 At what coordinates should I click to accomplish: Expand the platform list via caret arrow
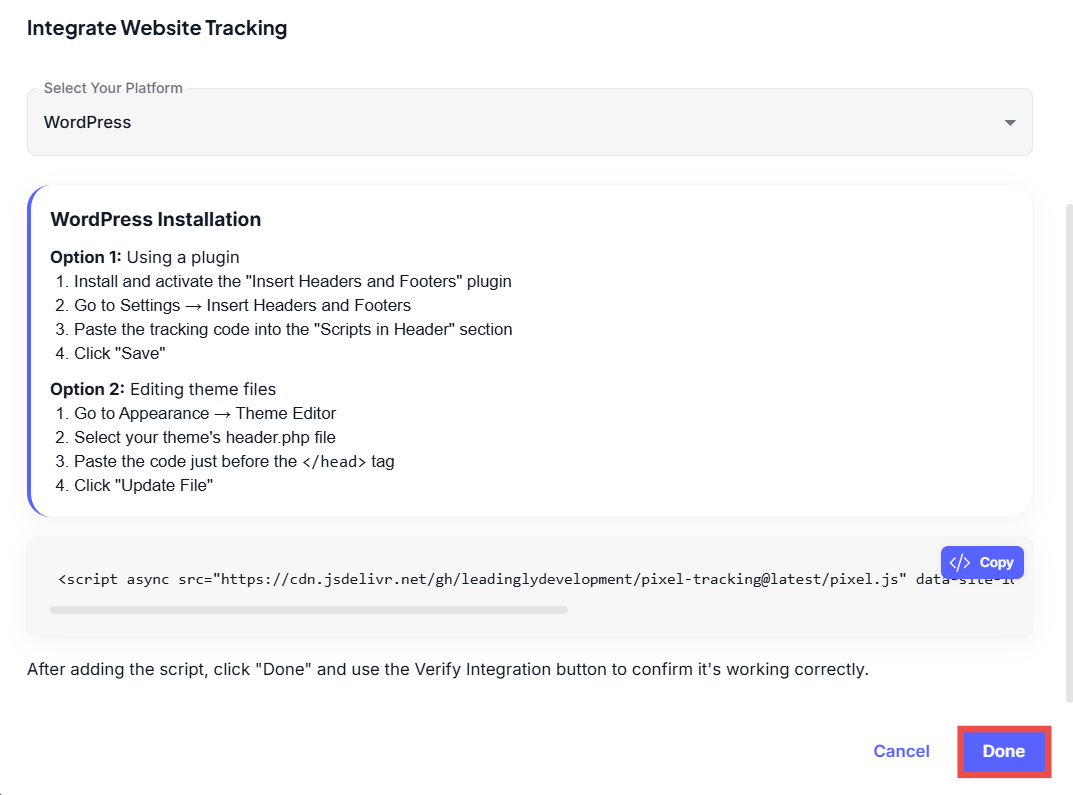click(x=1010, y=123)
